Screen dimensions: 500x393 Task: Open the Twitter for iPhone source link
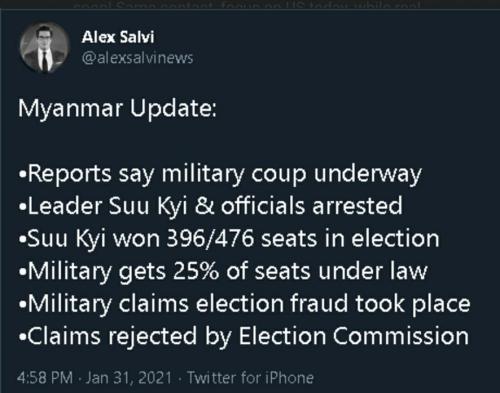point(250,378)
